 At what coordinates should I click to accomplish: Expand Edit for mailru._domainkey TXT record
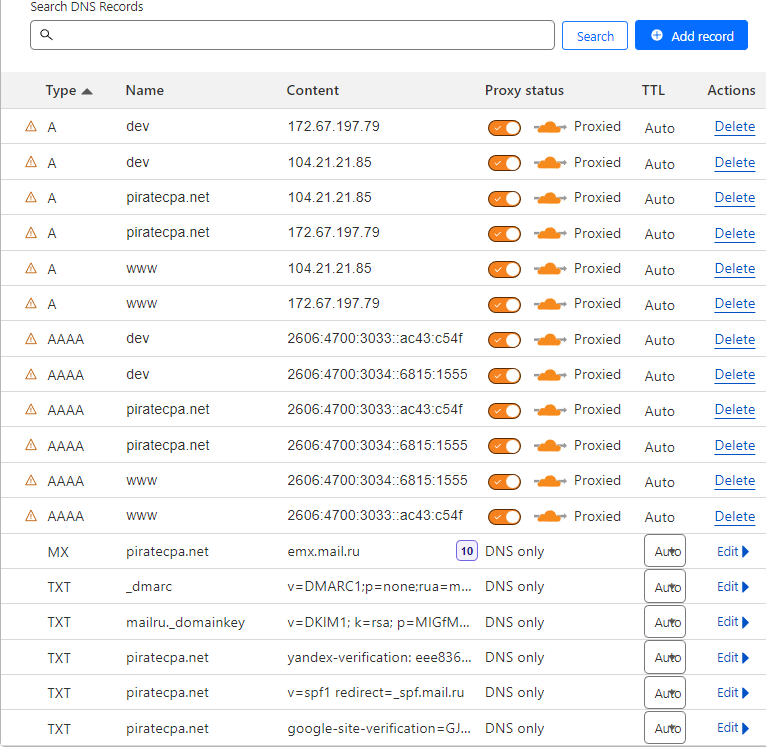(732, 622)
